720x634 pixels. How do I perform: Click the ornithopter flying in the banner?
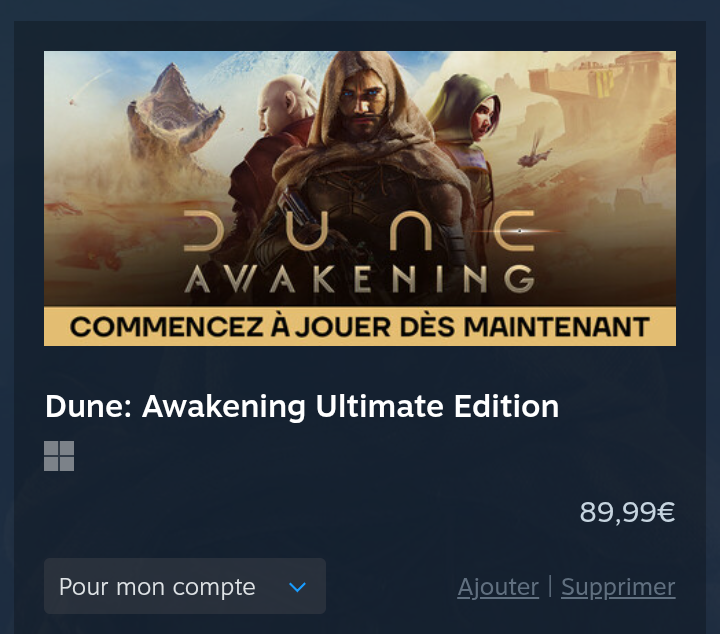(x=535, y=151)
